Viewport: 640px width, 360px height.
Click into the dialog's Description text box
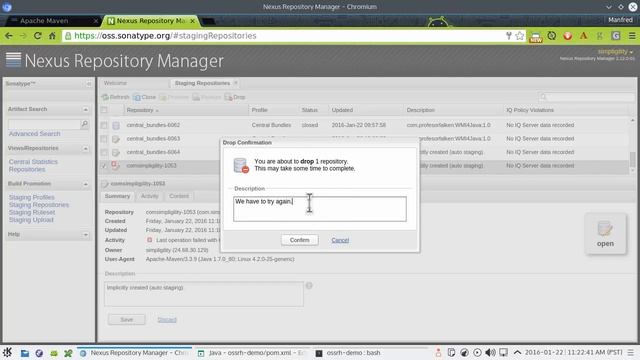pos(320,209)
